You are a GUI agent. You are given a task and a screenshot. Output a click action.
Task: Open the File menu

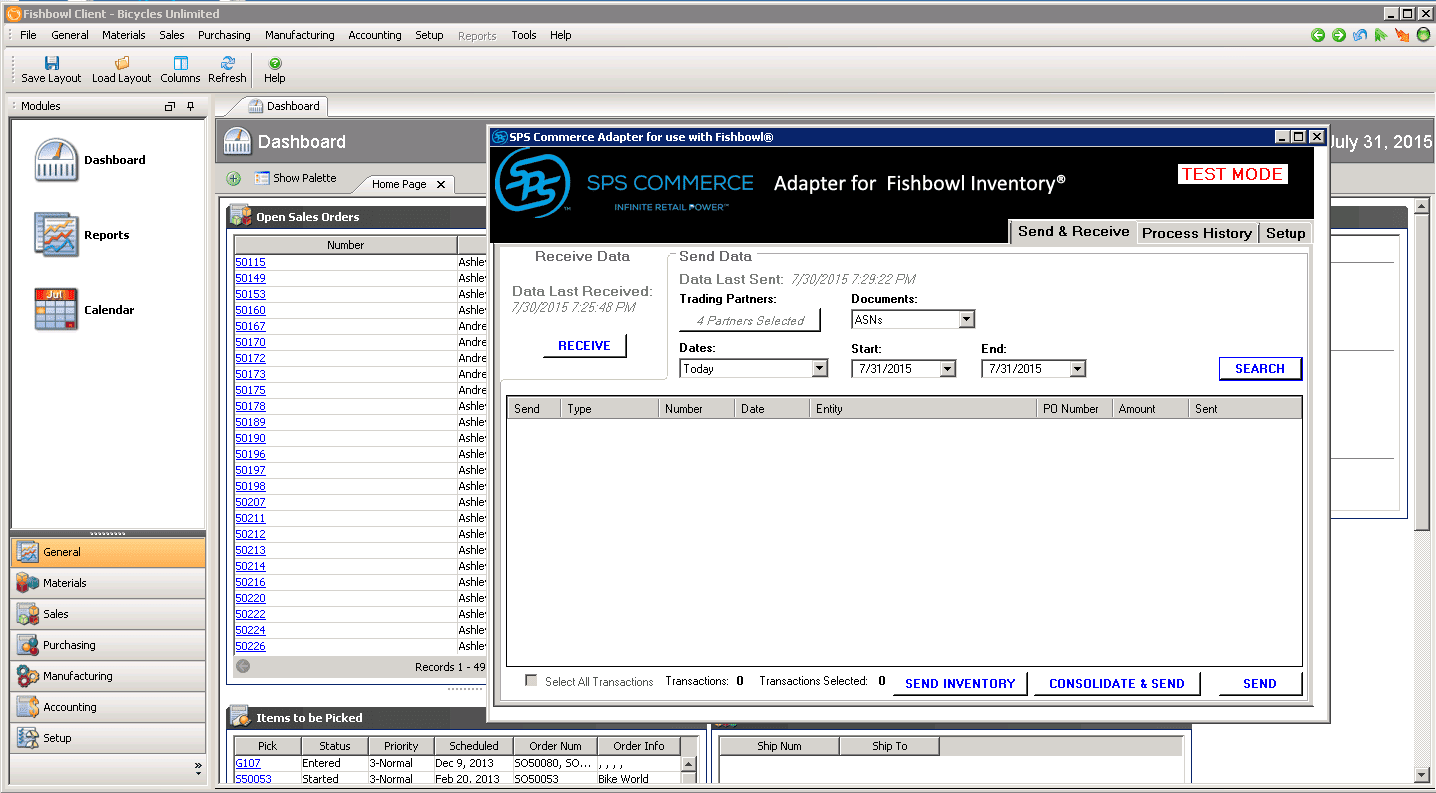point(28,35)
